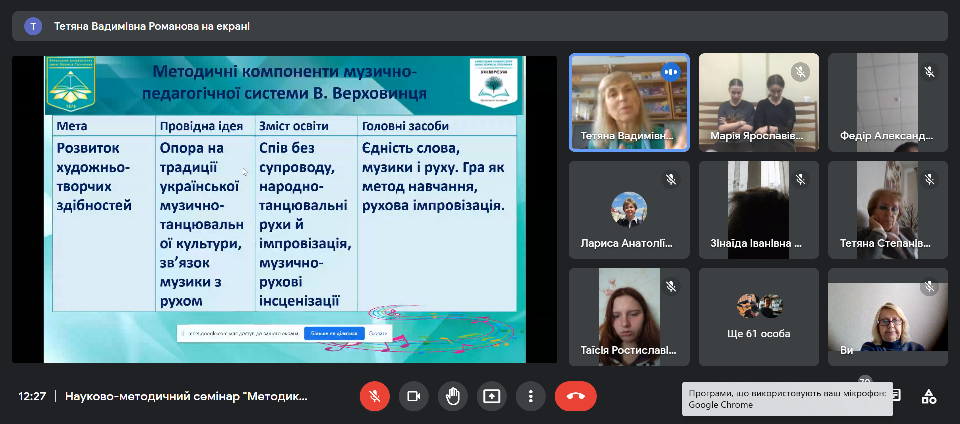Screen dimensions: 960x424
Task: Select Марія Ярославівна's video tile
Action: tap(759, 102)
